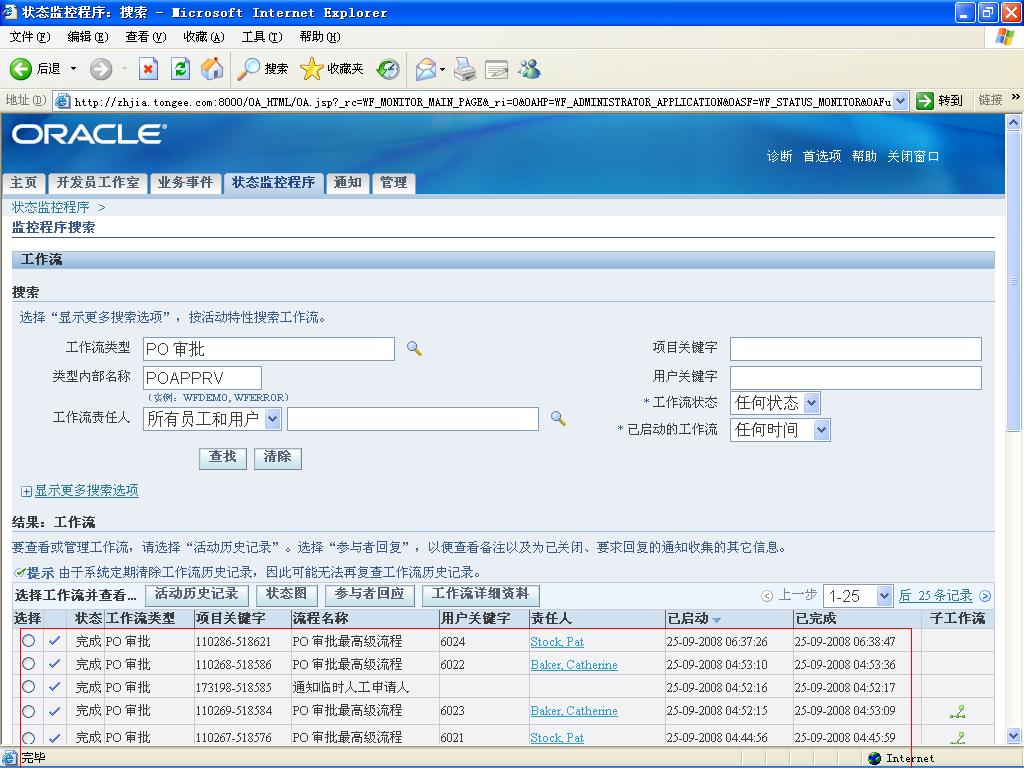Select radio for row 110286-518621
Image resolution: width=1024 pixels, height=768 pixels.
(28, 641)
